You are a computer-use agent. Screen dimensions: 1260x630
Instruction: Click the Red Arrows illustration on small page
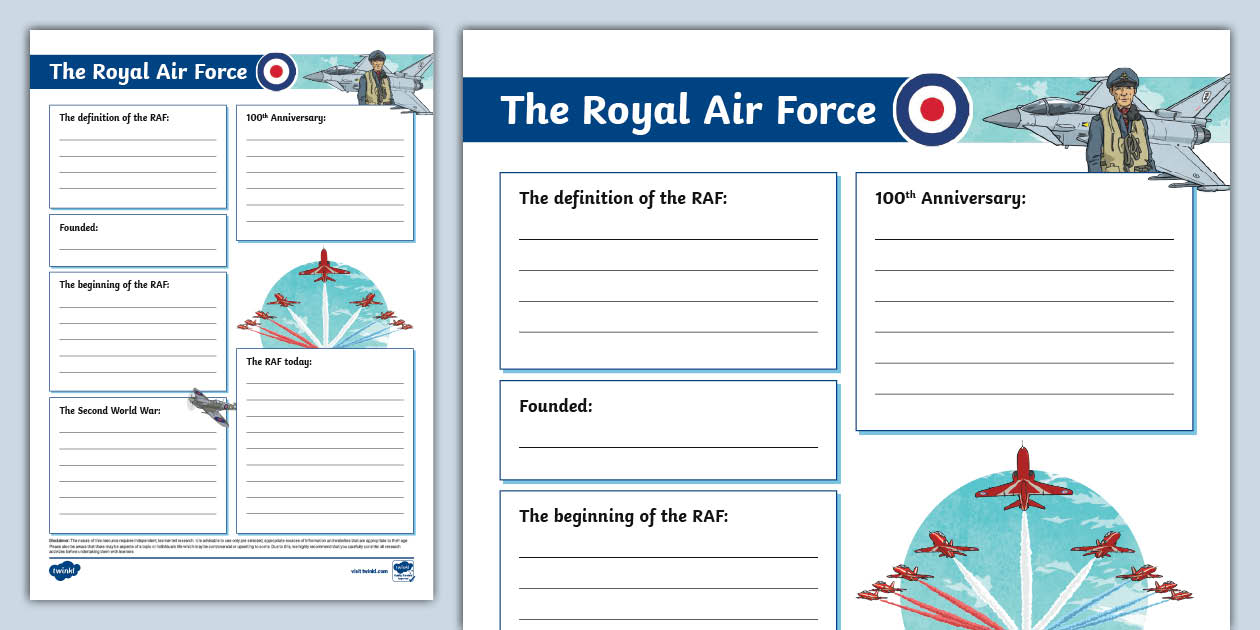point(325,298)
